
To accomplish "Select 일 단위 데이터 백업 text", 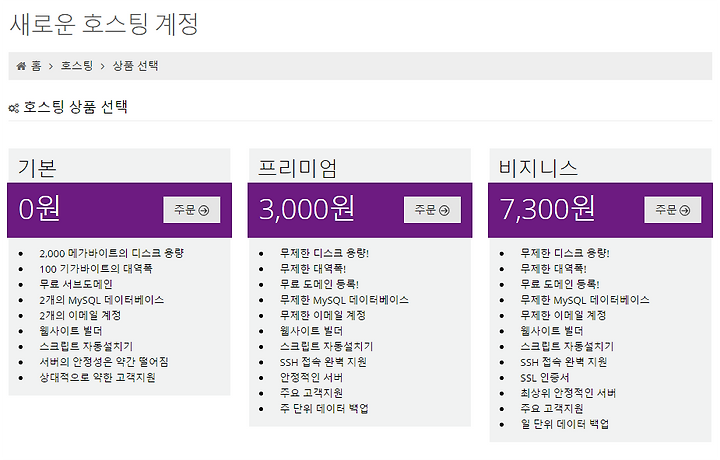I will tap(565, 424).
